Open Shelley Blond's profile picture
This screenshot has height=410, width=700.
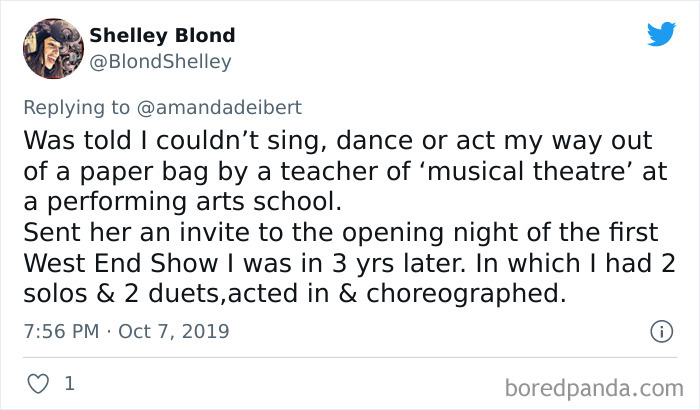tap(52, 49)
